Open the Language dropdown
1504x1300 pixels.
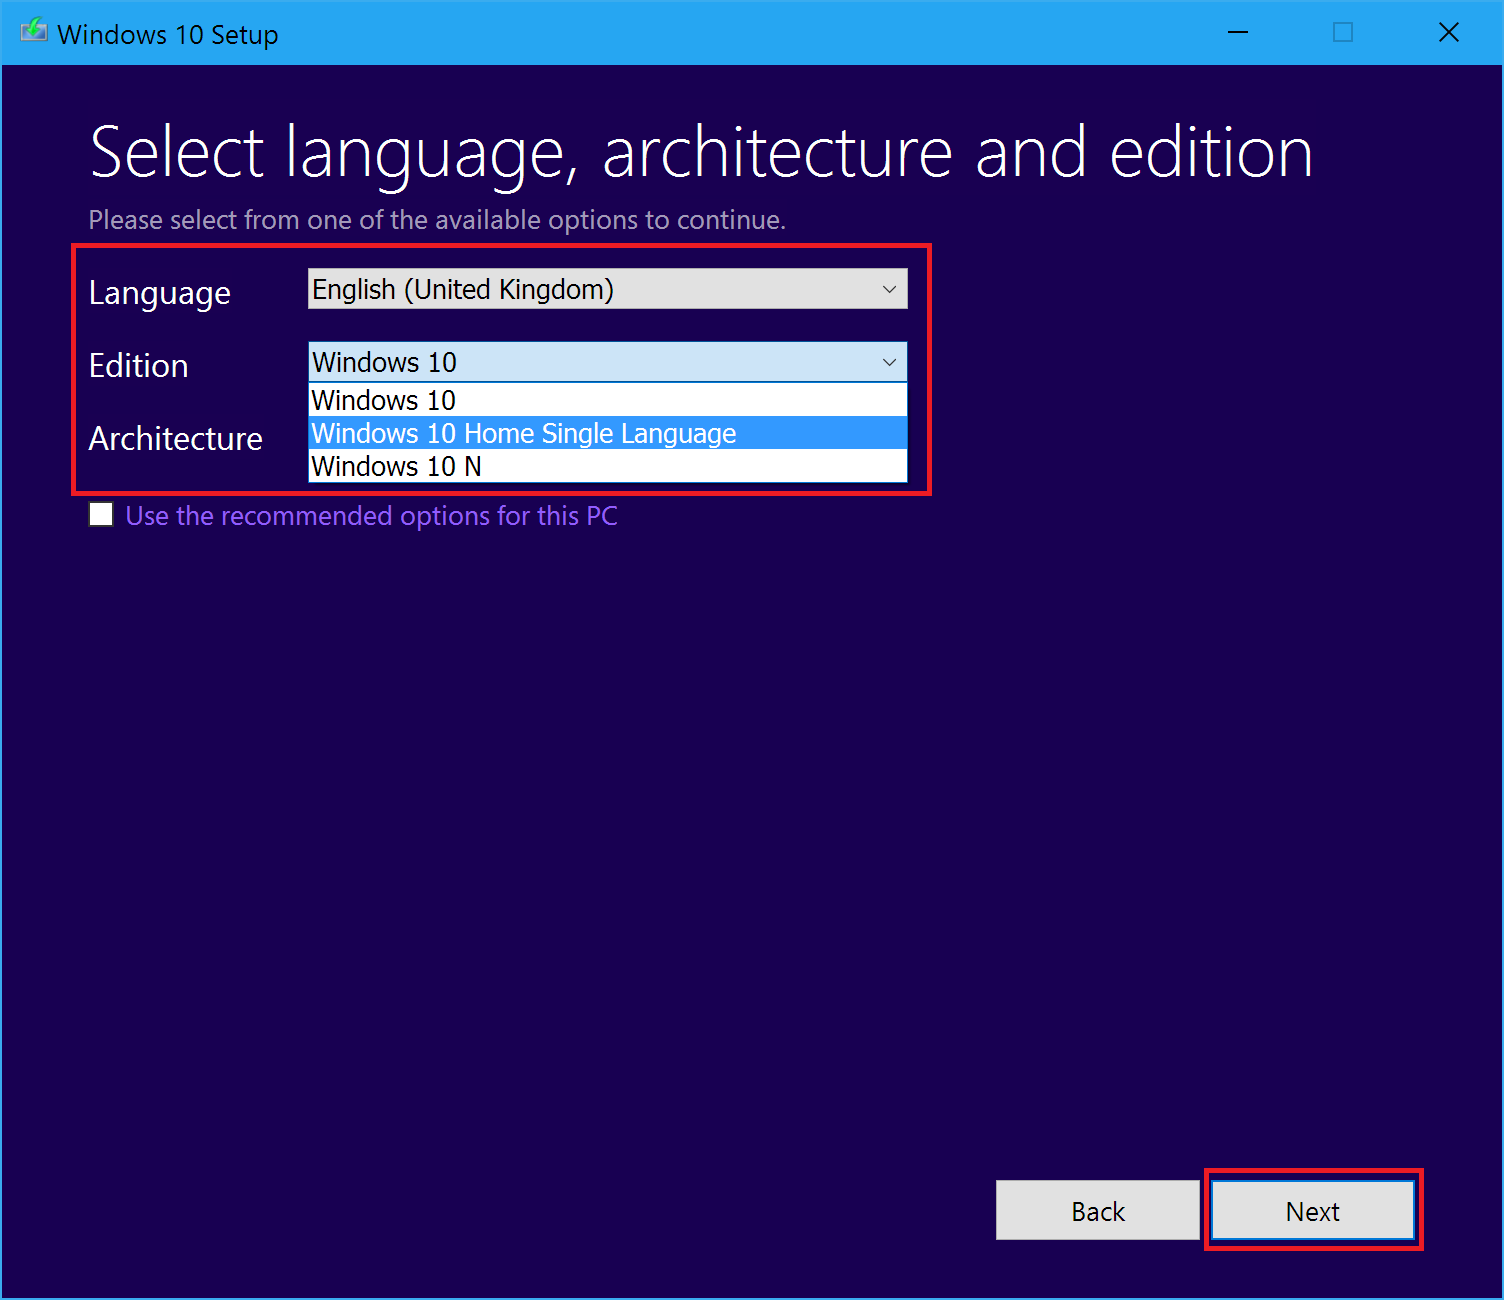click(607, 289)
